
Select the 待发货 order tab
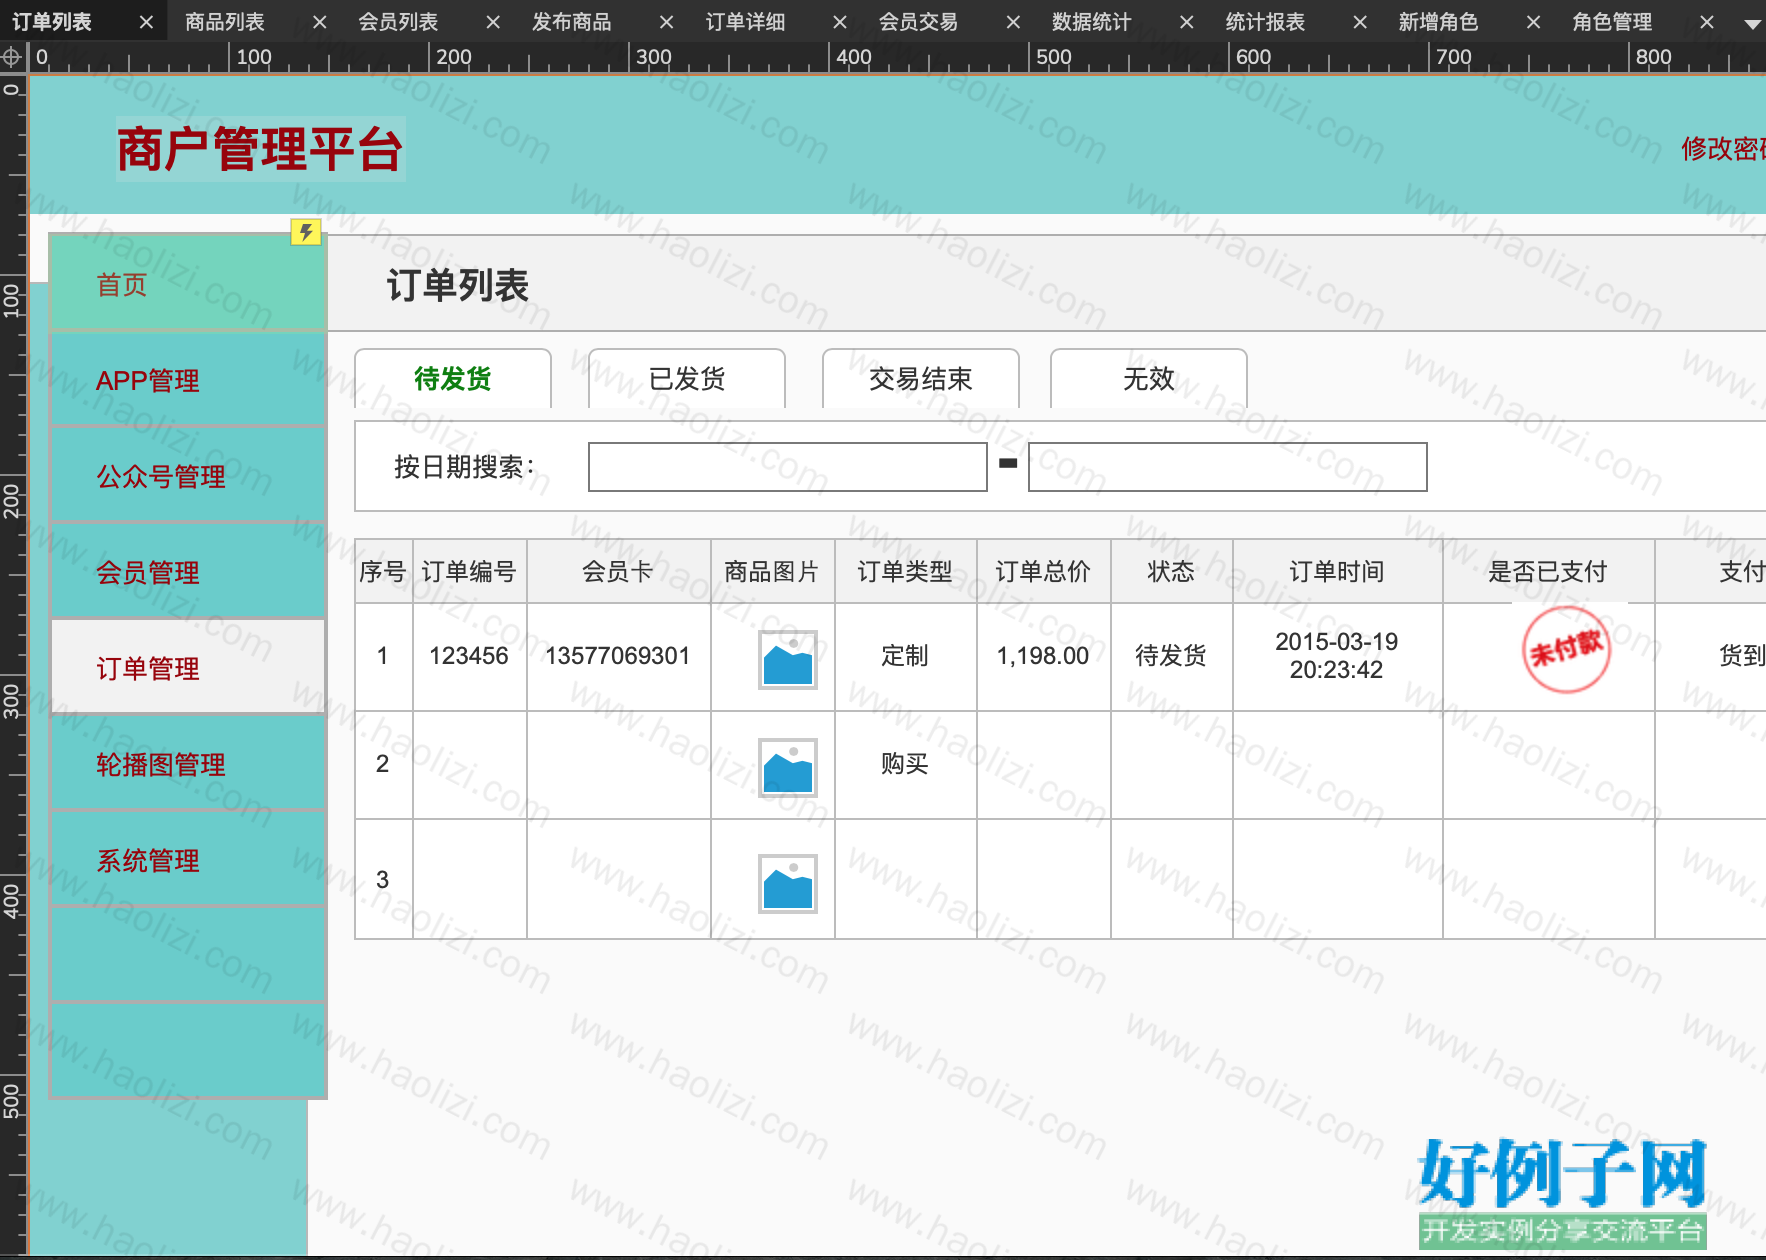(453, 378)
